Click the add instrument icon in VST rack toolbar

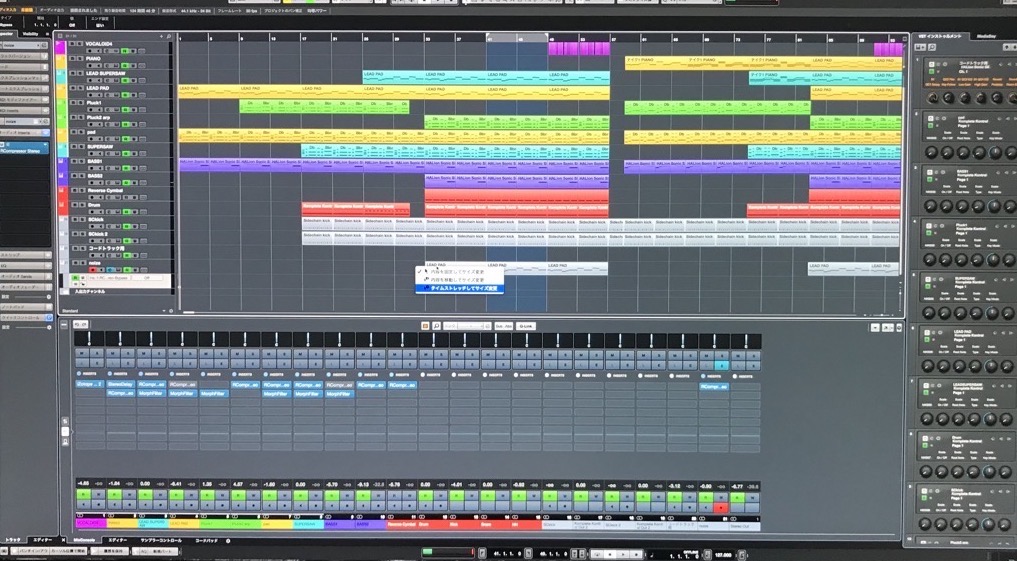coord(921,47)
